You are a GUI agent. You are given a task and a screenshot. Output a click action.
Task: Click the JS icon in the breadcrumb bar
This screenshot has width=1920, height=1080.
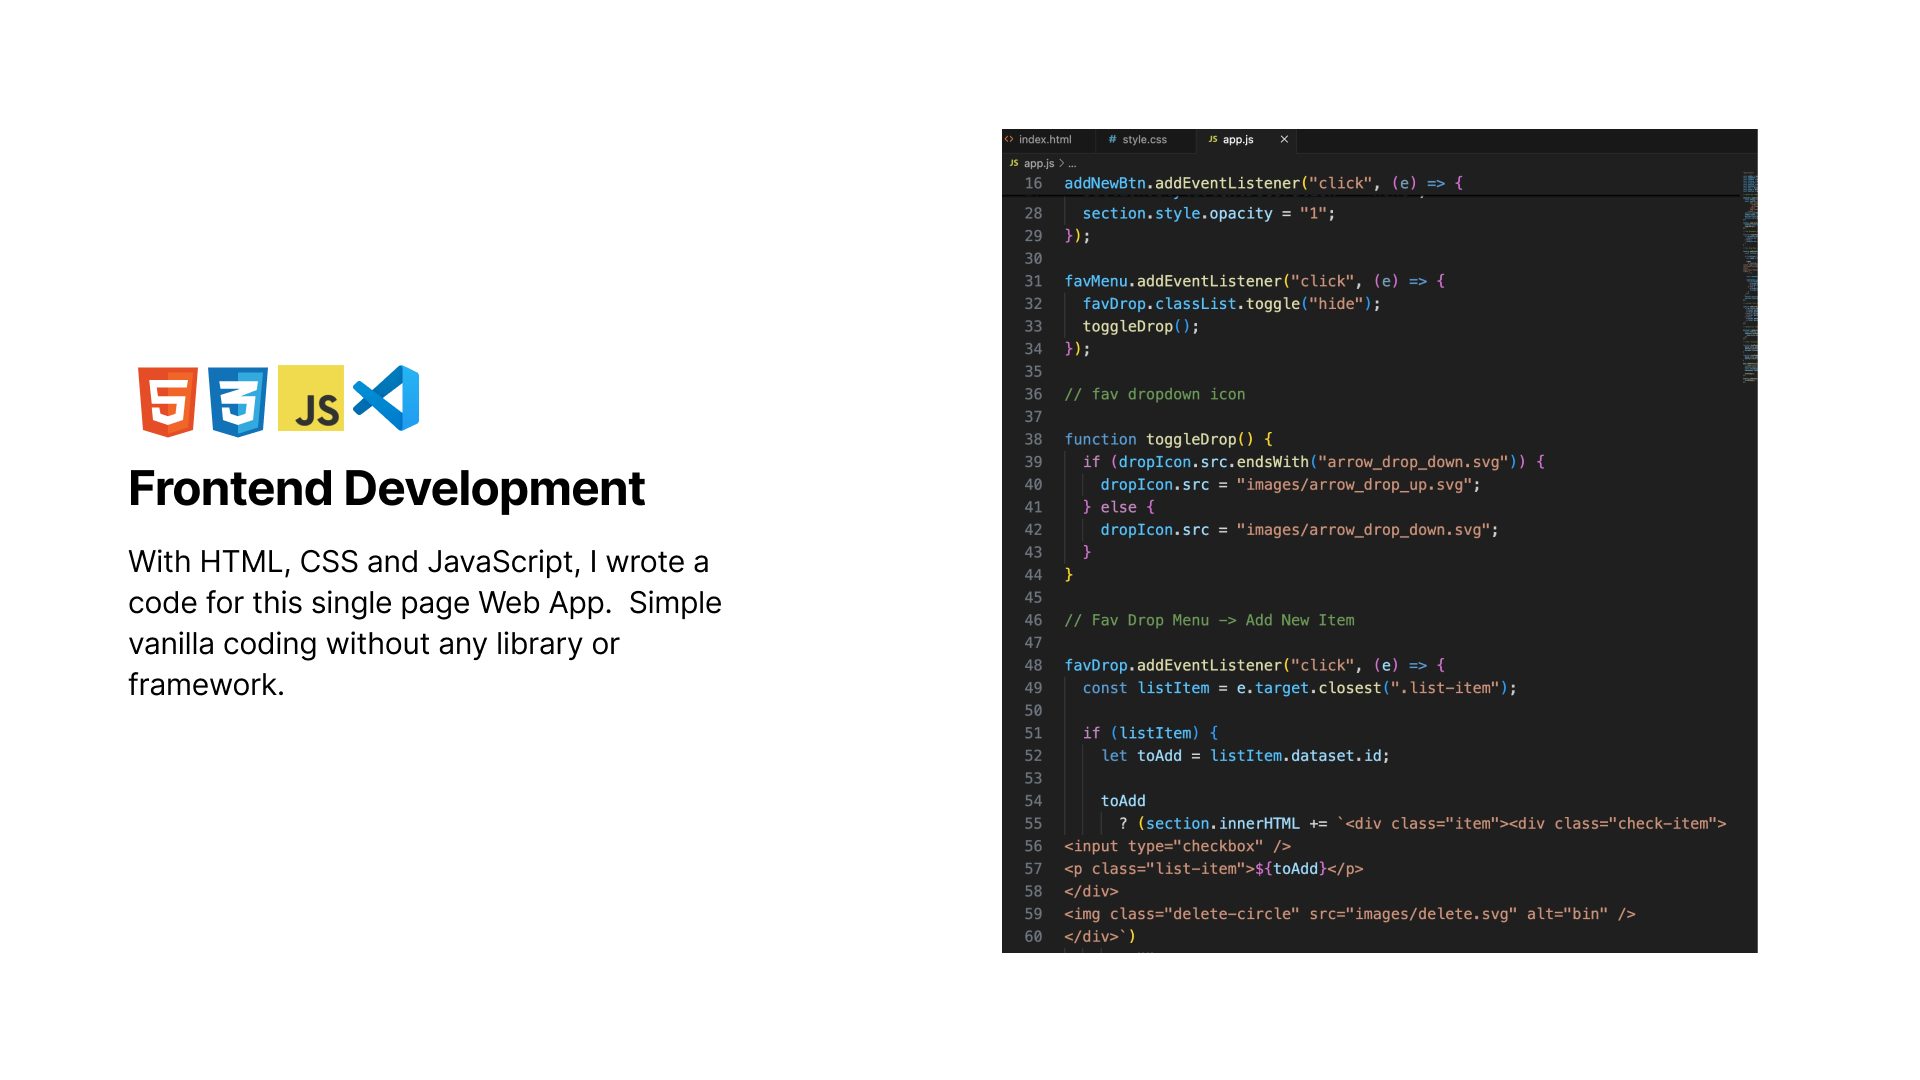(1013, 163)
